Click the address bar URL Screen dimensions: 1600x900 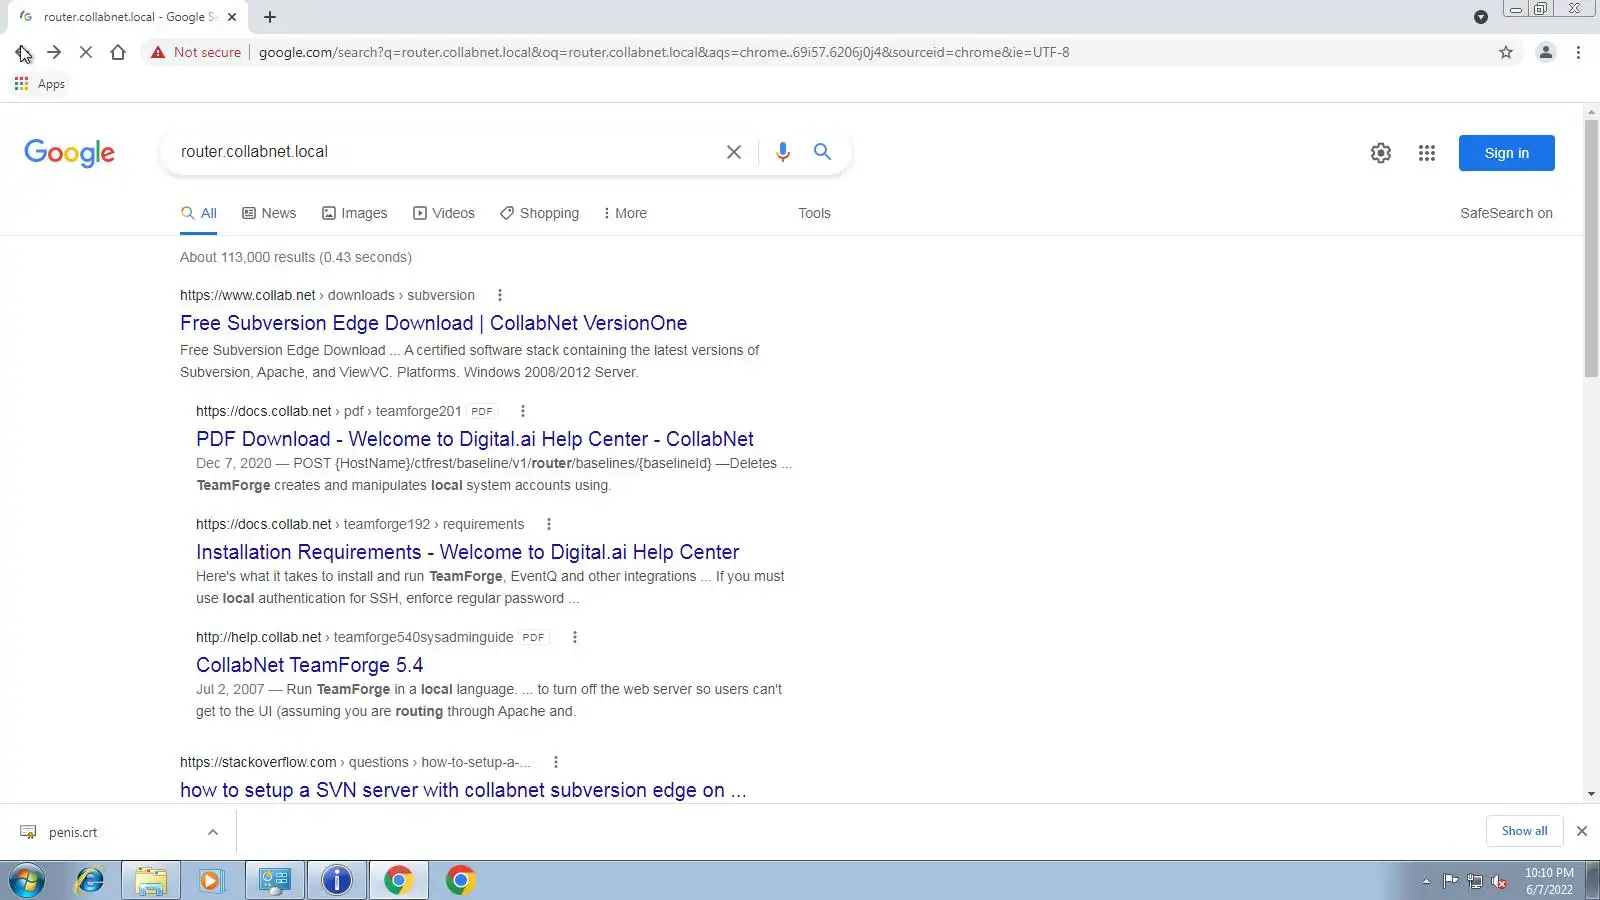coord(664,52)
